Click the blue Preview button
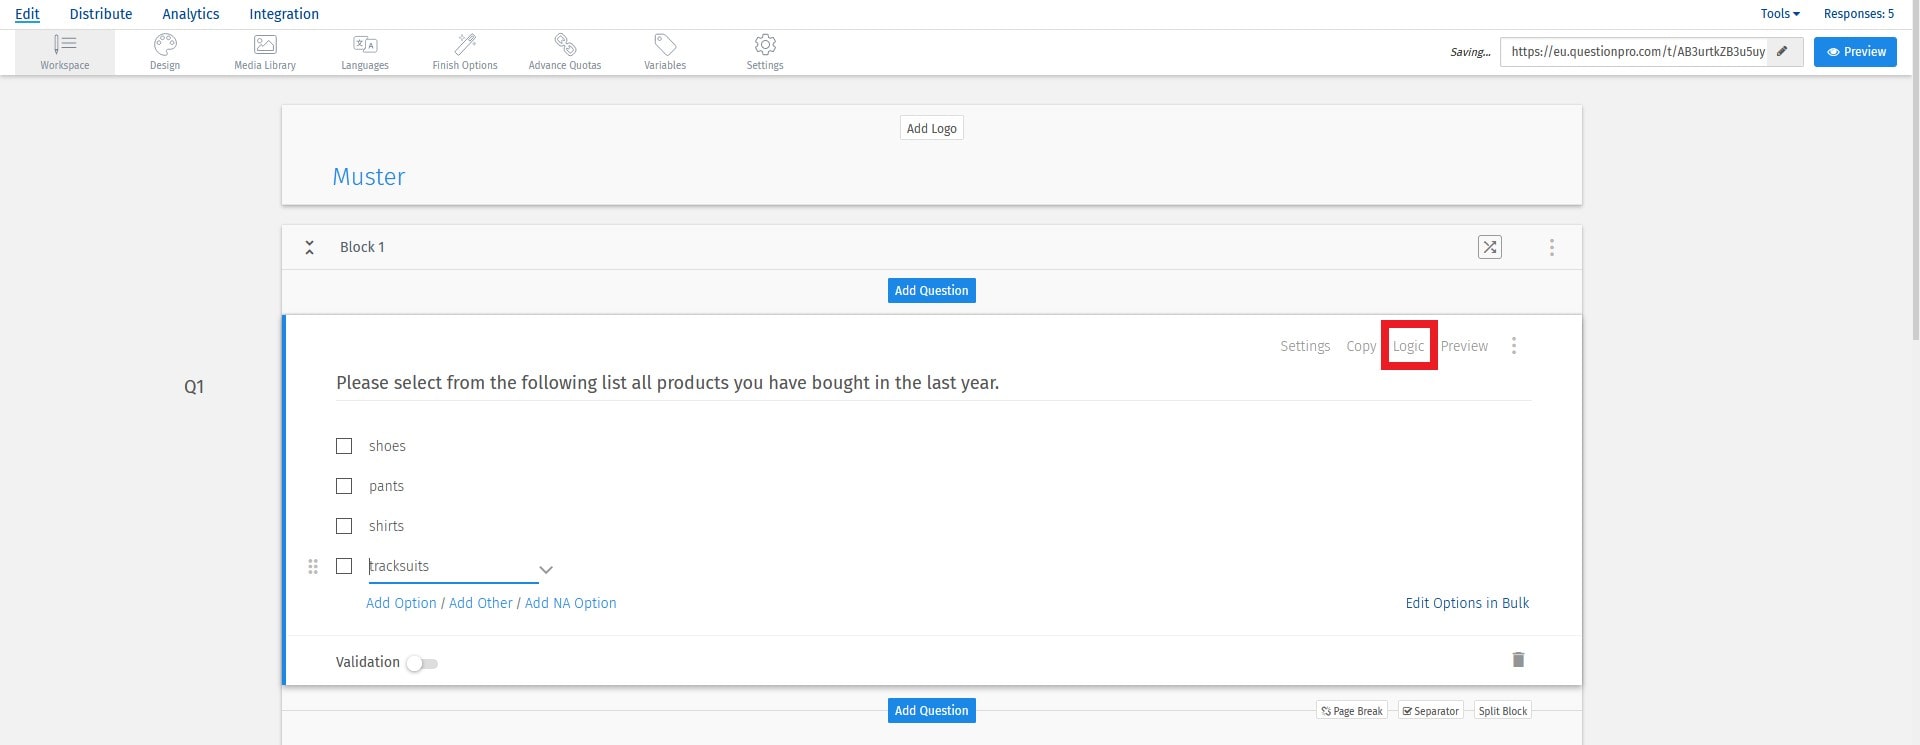 pos(1855,52)
